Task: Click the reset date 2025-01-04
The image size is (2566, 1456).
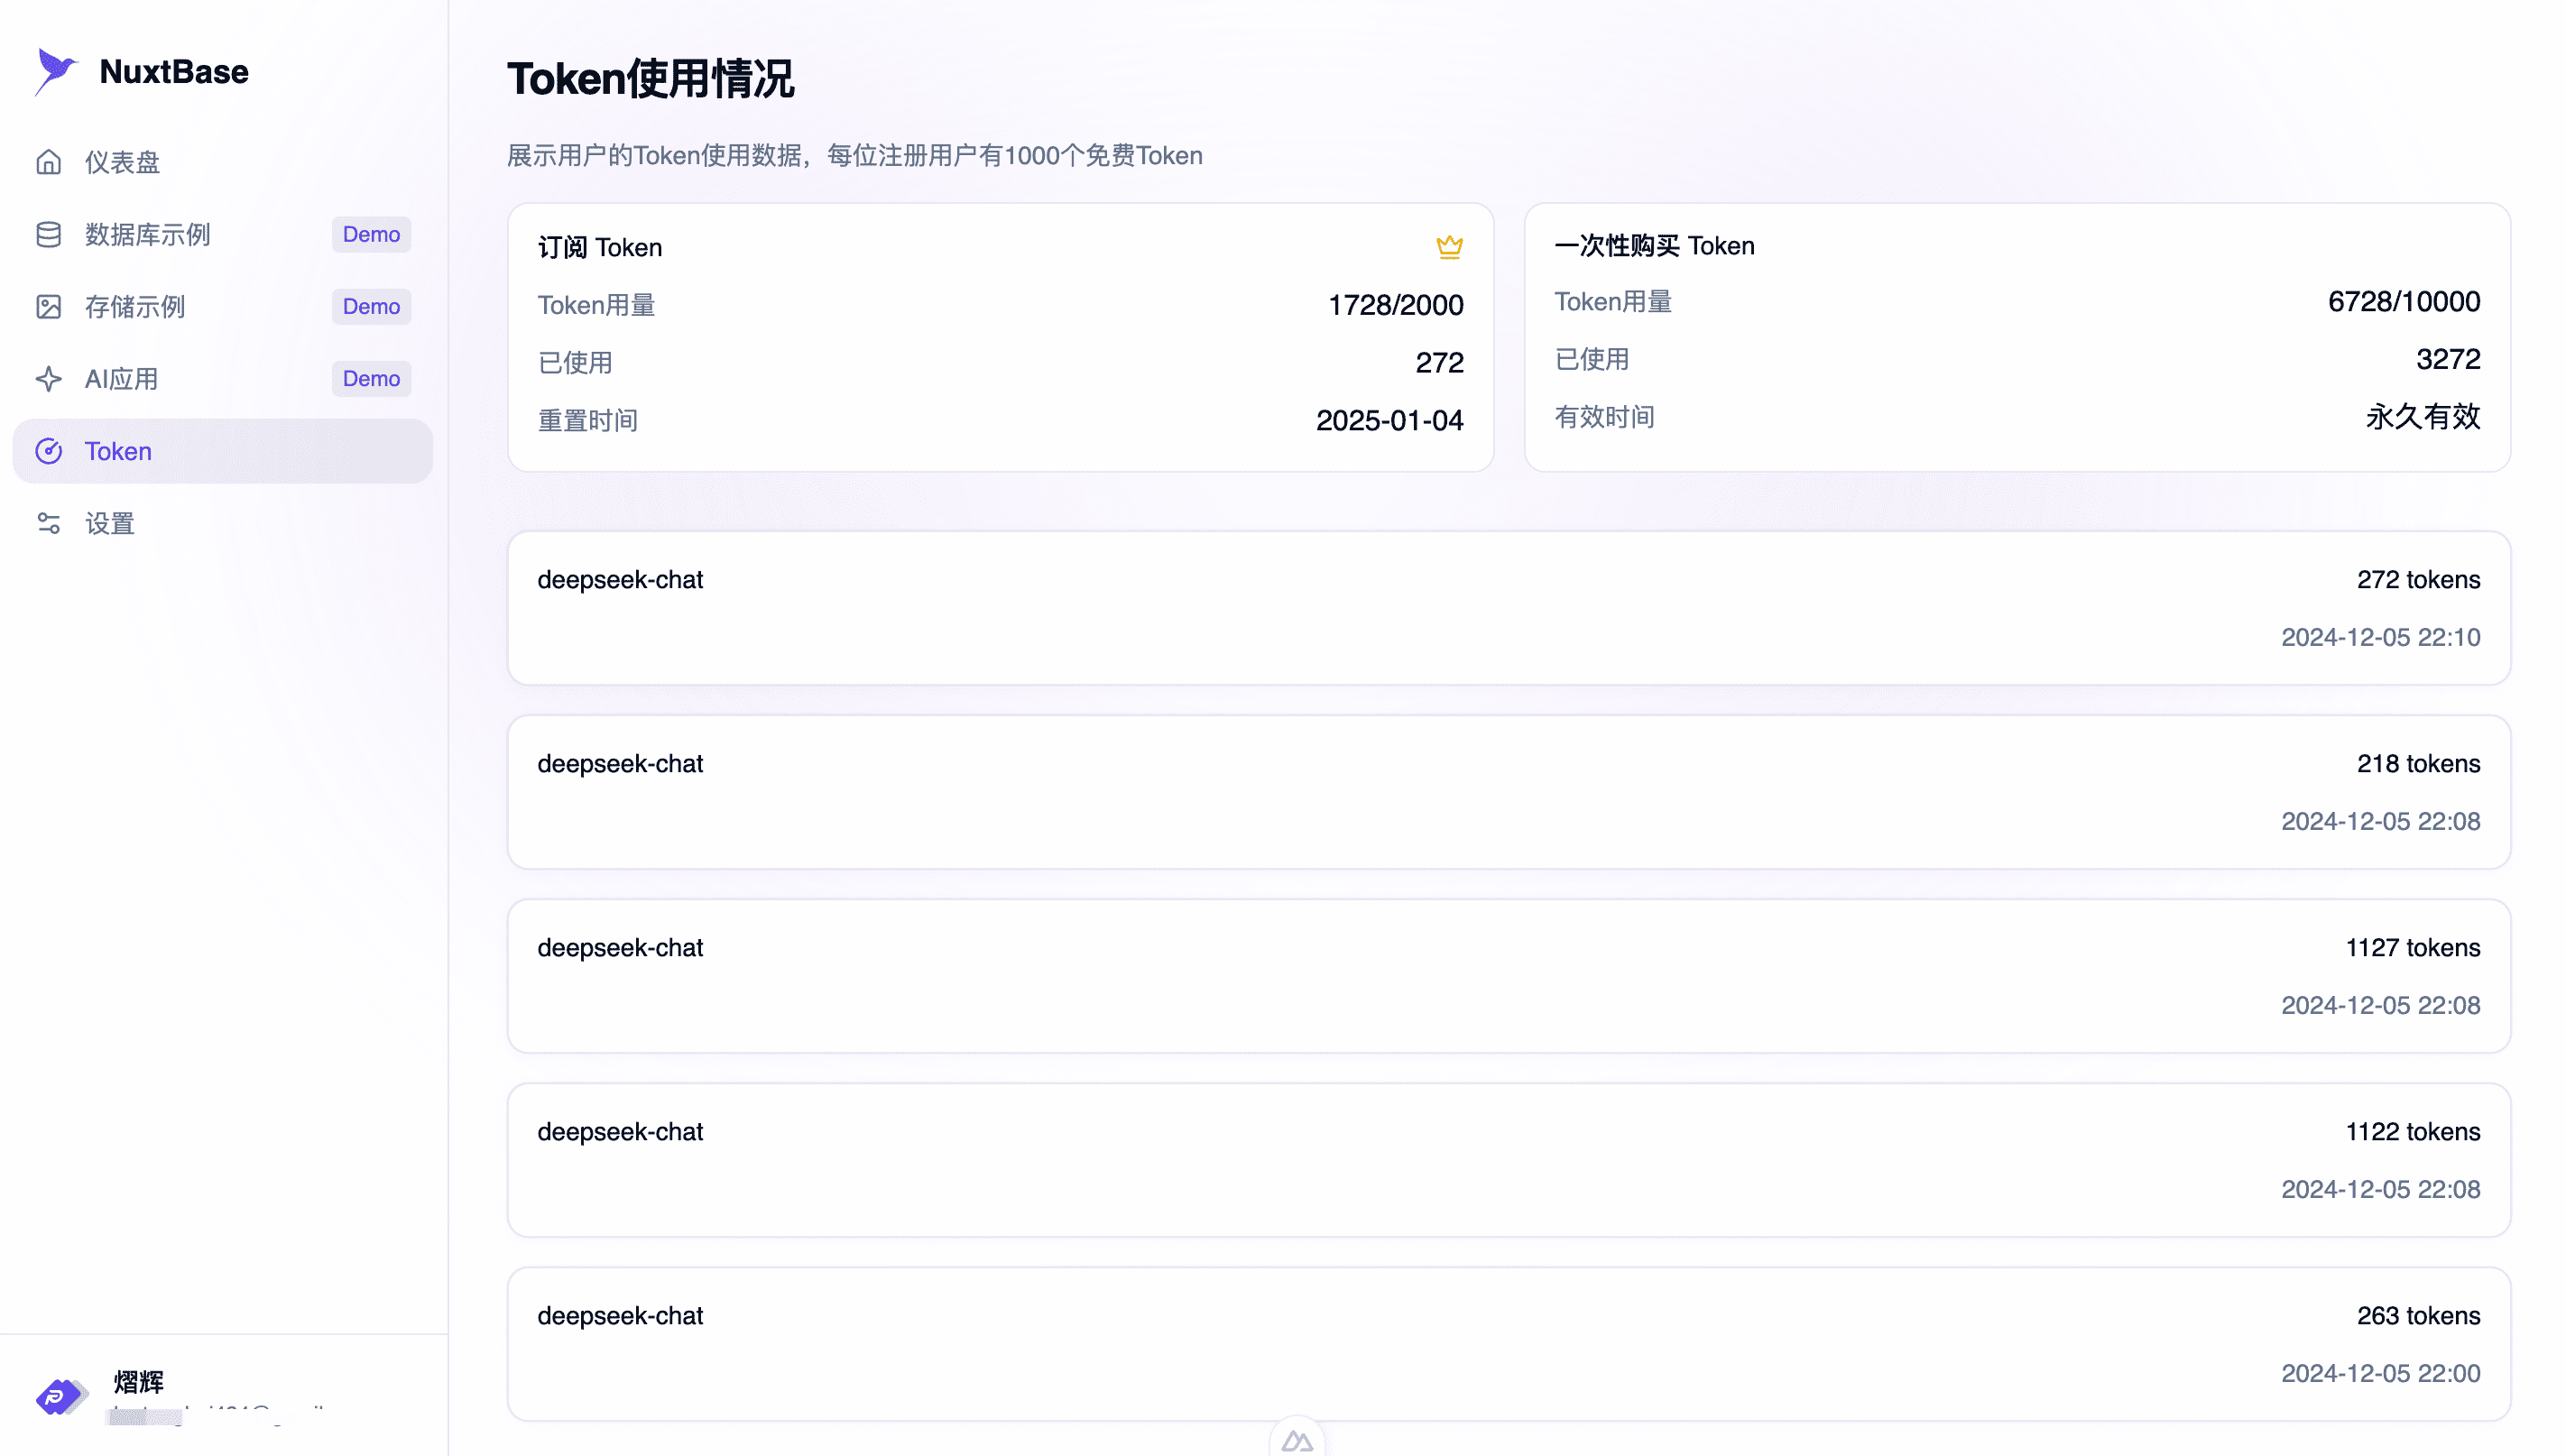Action: (x=1390, y=420)
